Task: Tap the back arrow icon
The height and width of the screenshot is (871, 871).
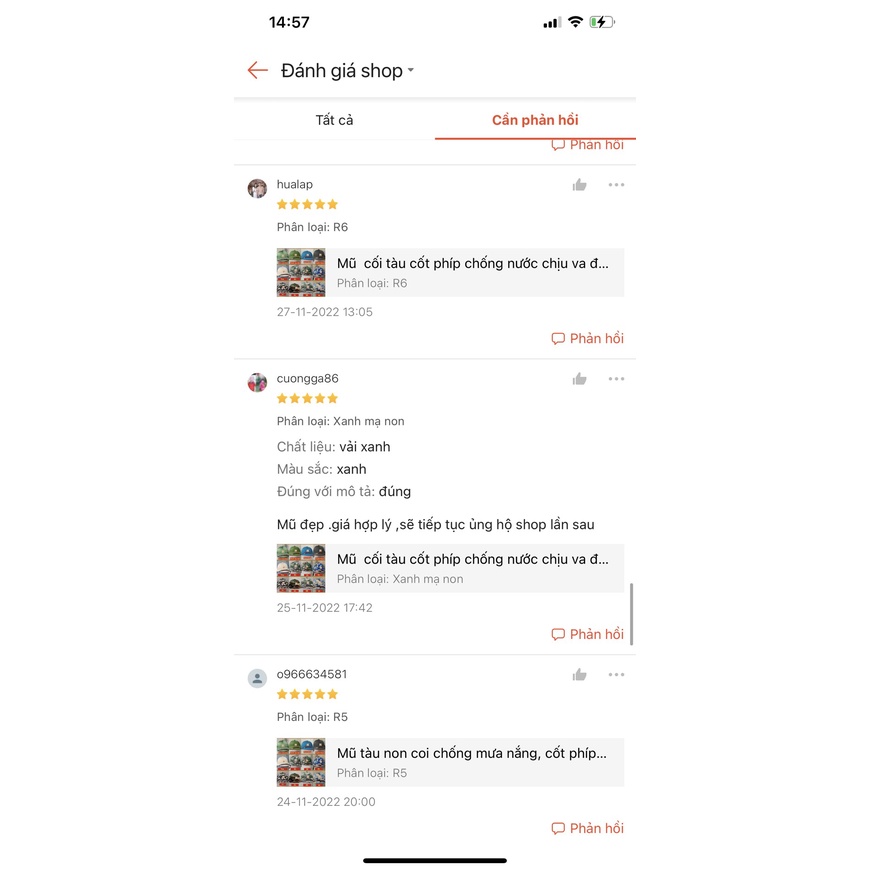Action: click(257, 71)
